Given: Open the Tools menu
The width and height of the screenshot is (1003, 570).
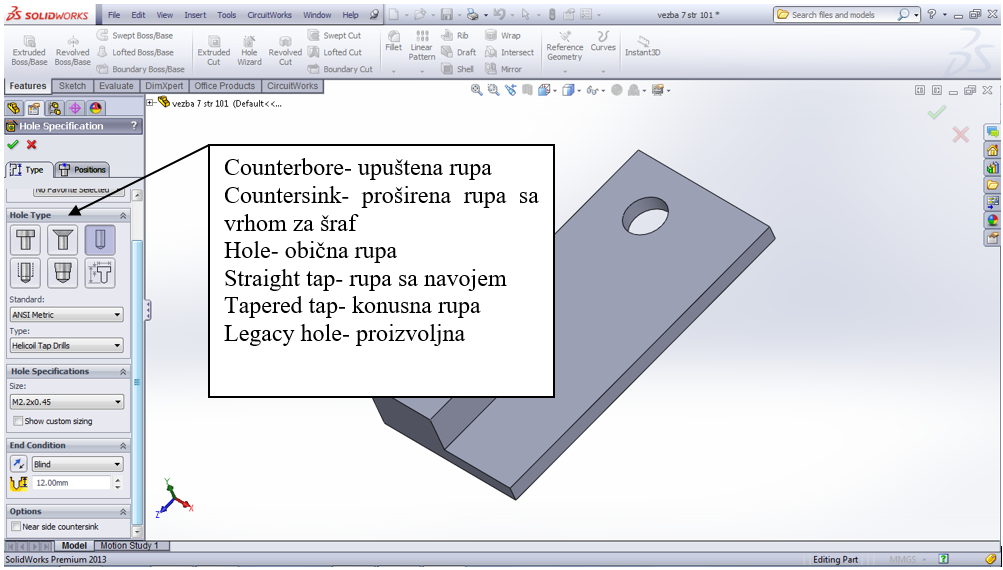Looking at the screenshot, I should (226, 15).
